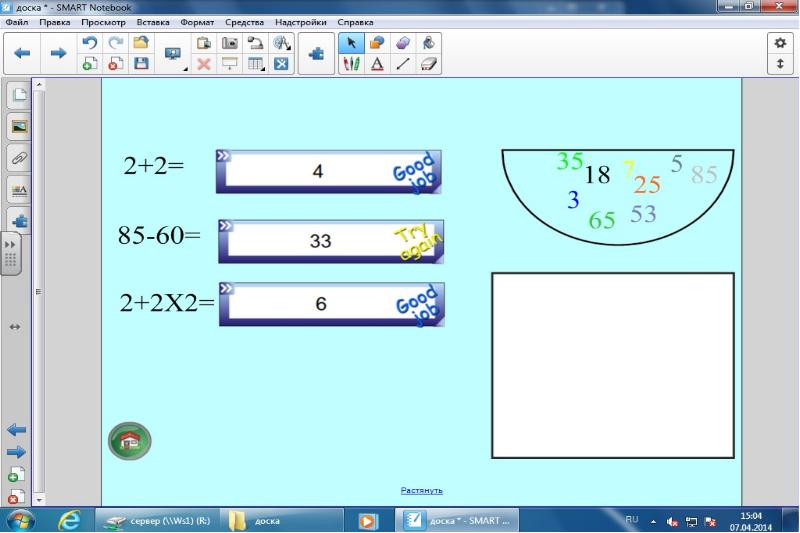Click the Pens tool icon
Image resolution: width=800 pixels, height=533 pixels.
(x=352, y=64)
